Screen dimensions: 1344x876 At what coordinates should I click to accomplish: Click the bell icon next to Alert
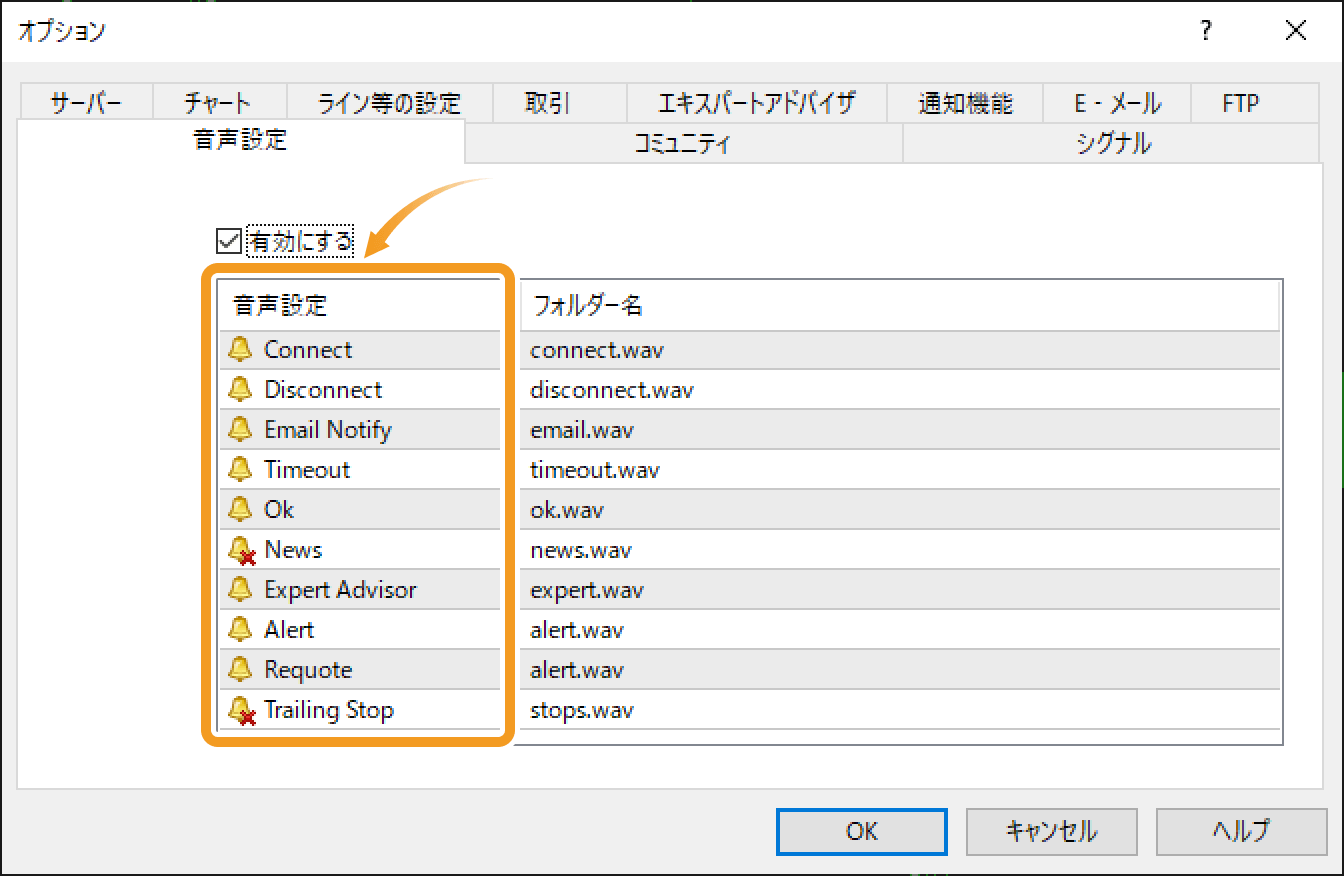pos(240,629)
